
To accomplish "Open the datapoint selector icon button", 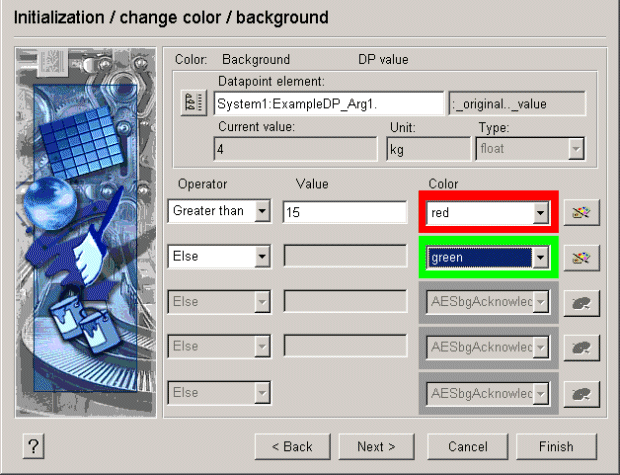I will (189, 103).
